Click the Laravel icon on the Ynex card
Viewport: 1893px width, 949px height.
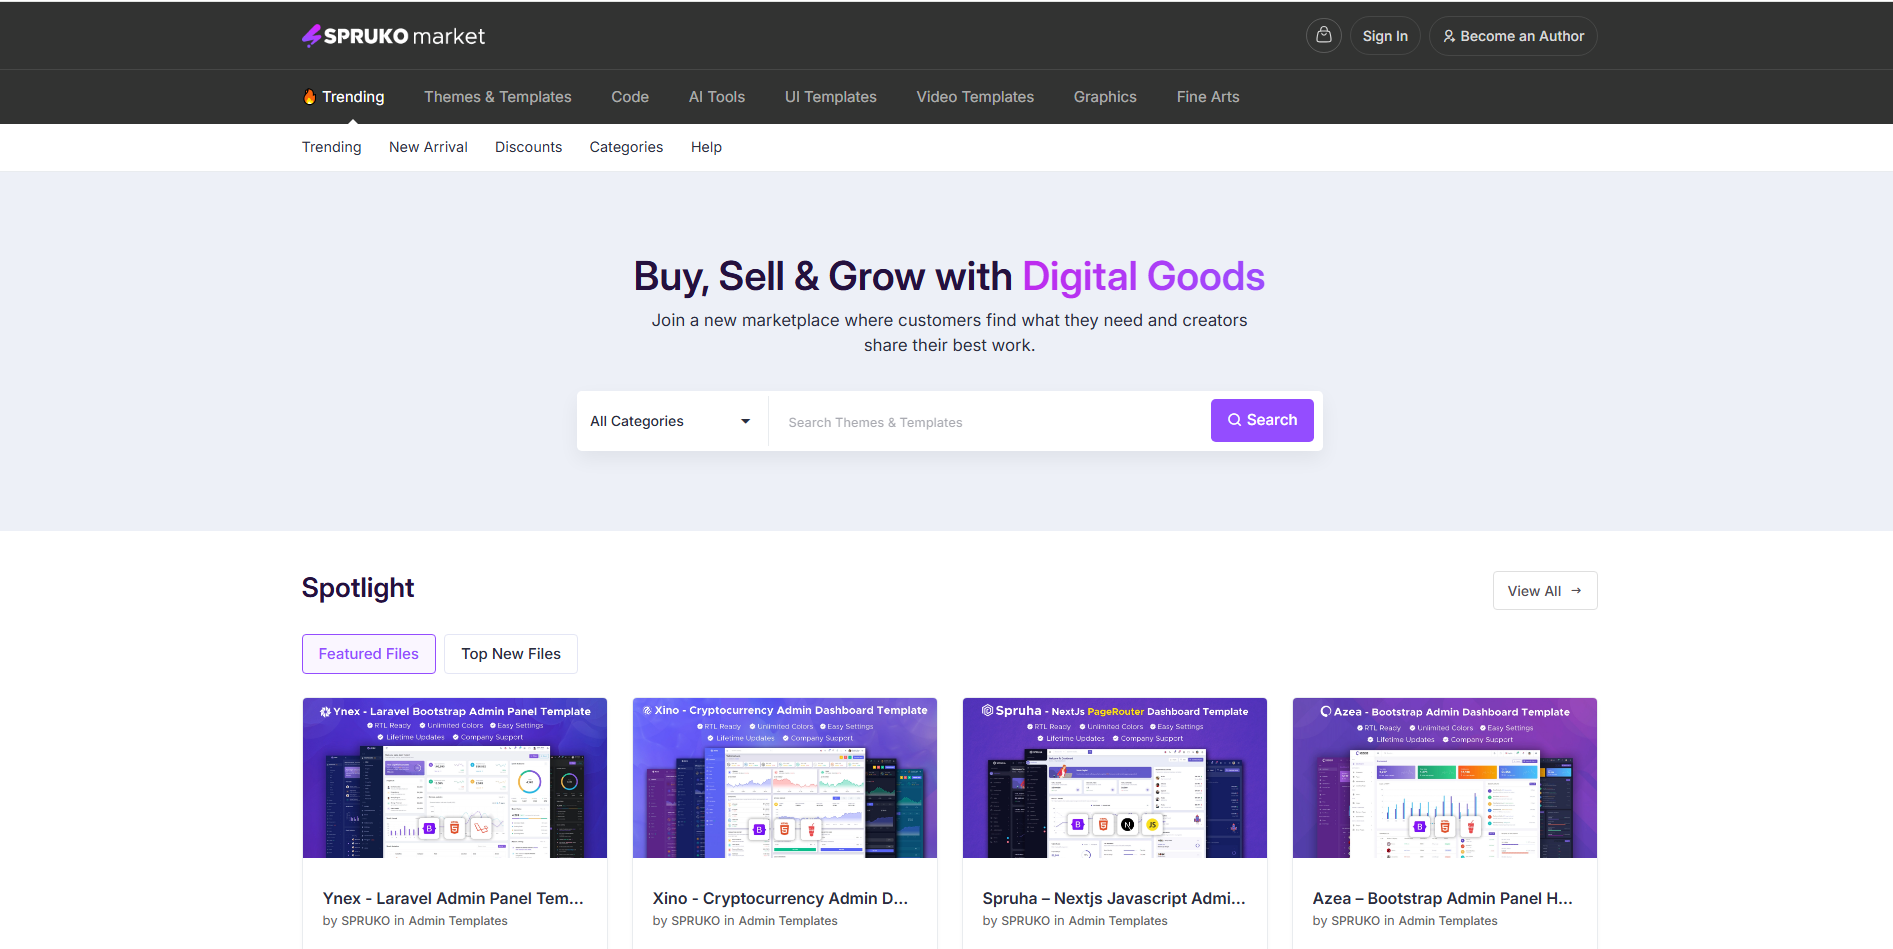(481, 830)
